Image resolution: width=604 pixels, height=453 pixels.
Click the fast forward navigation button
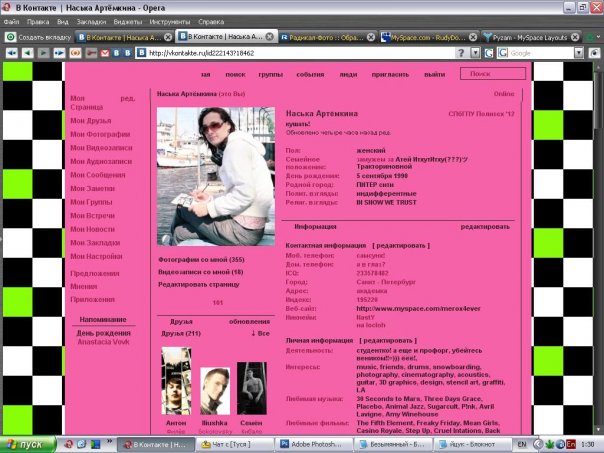(59, 53)
